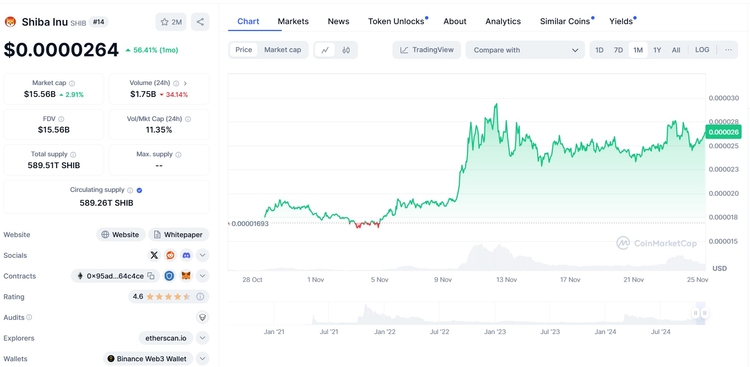Click the 0.000026 current price label
This screenshot has height=367, width=750.
point(724,132)
